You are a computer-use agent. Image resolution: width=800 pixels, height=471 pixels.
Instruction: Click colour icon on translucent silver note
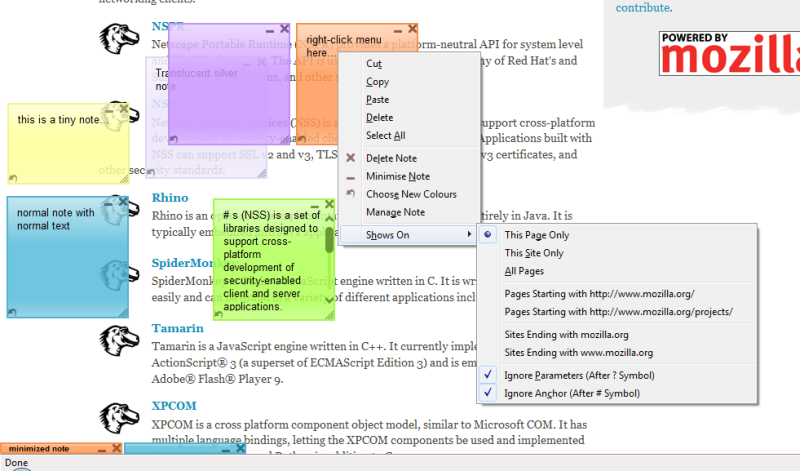(x=151, y=172)
